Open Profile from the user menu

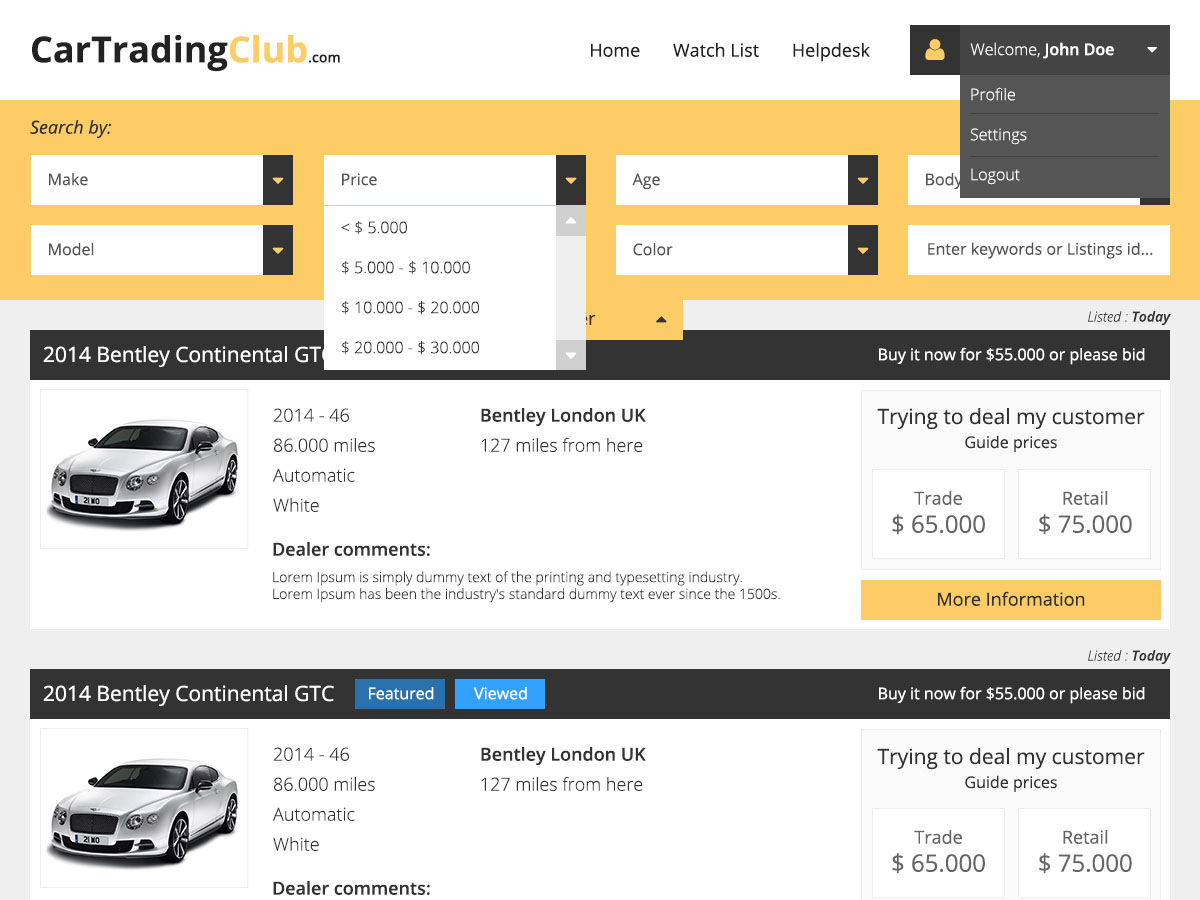(x=993, y=95)
